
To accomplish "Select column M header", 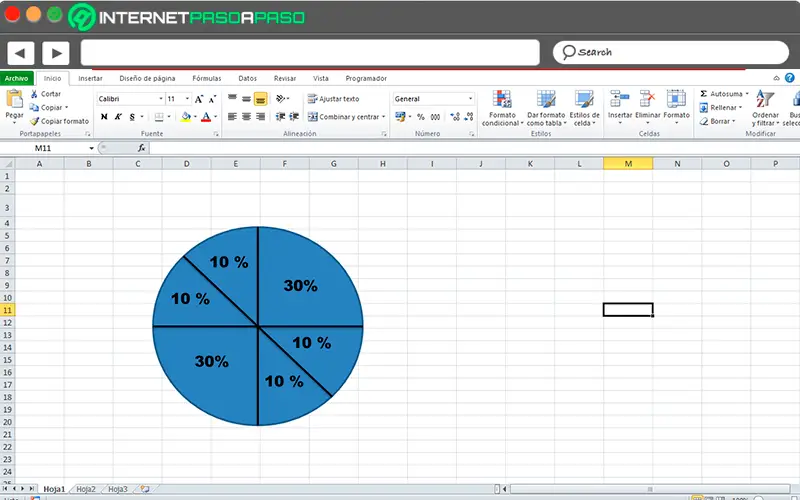I will pos(628,164).
